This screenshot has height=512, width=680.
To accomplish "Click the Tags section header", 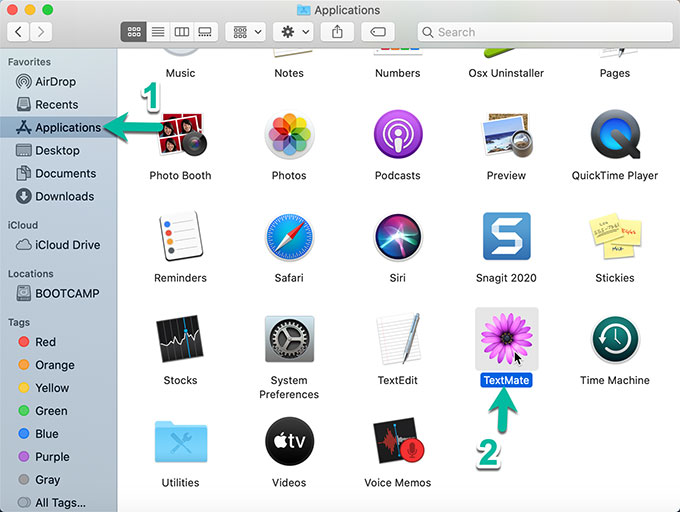I will [x=19, y=323].
